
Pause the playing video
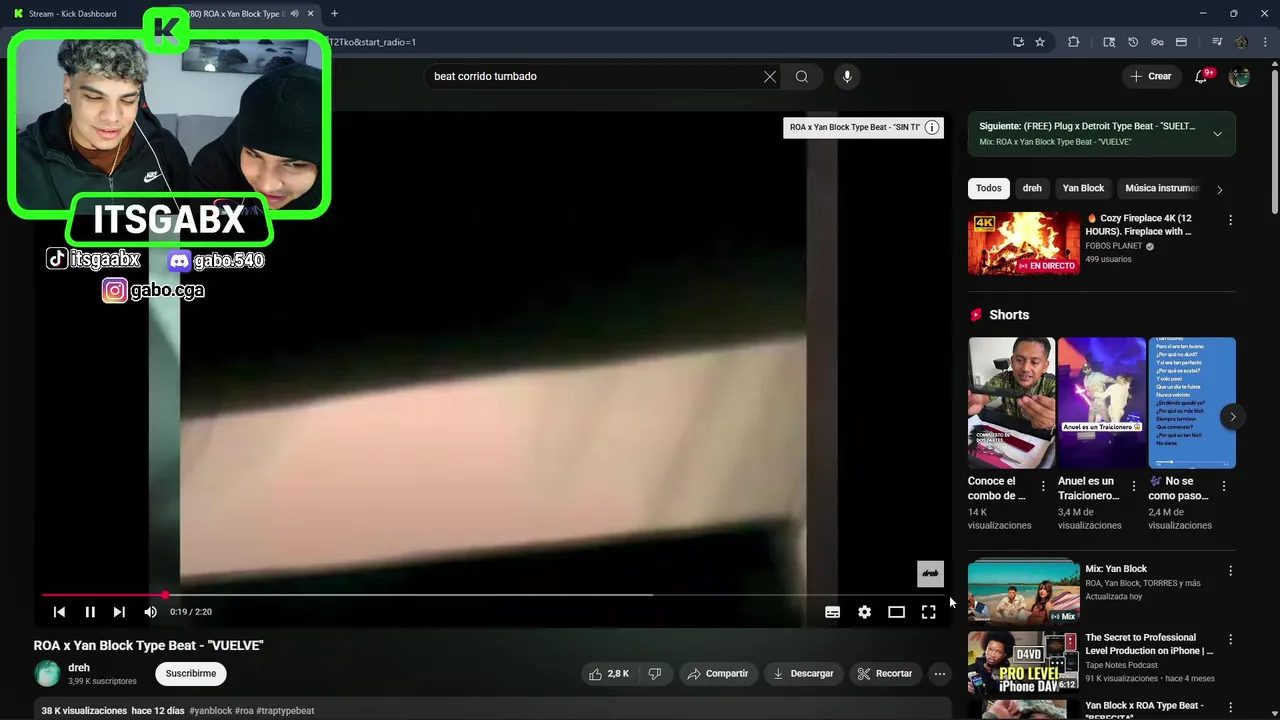click(x=90, y=612)
